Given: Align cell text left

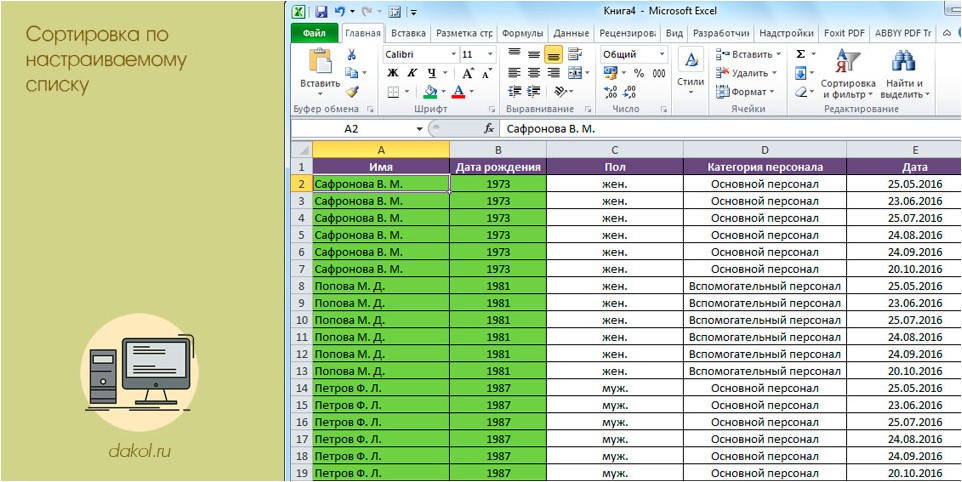Looking at the screenshot, I should point(515,73).
